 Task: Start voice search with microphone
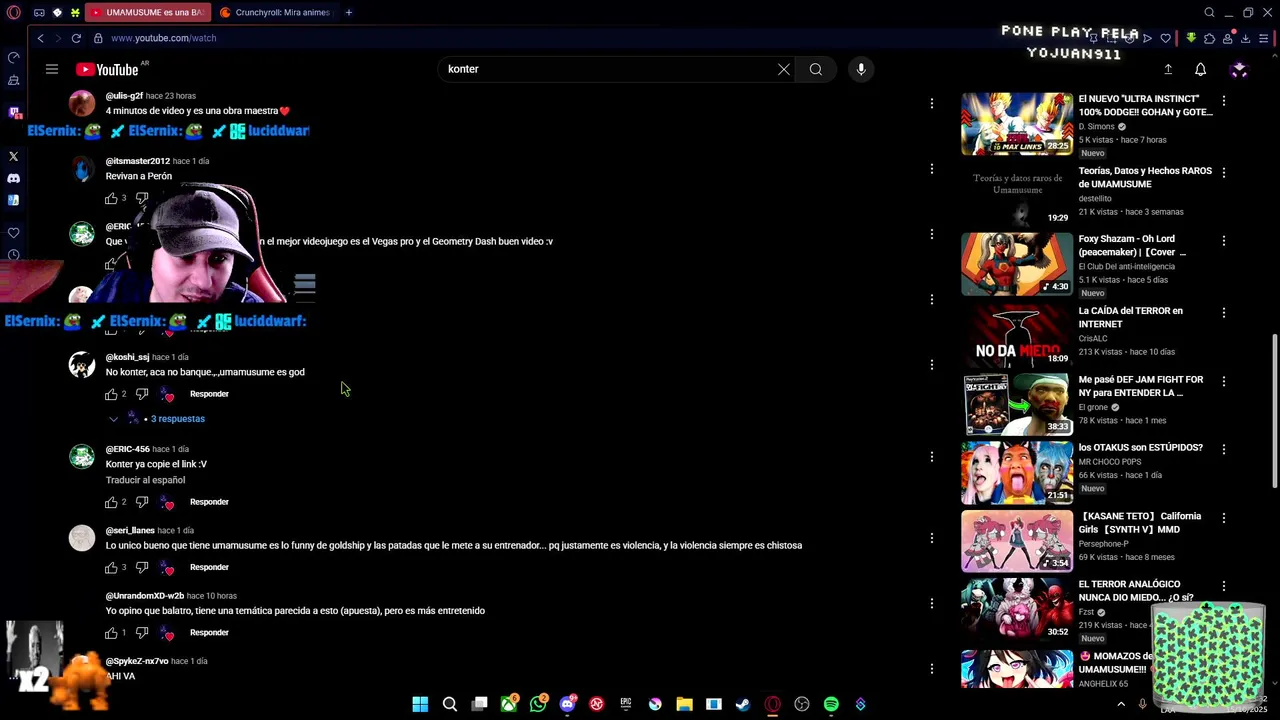[861, 69]
